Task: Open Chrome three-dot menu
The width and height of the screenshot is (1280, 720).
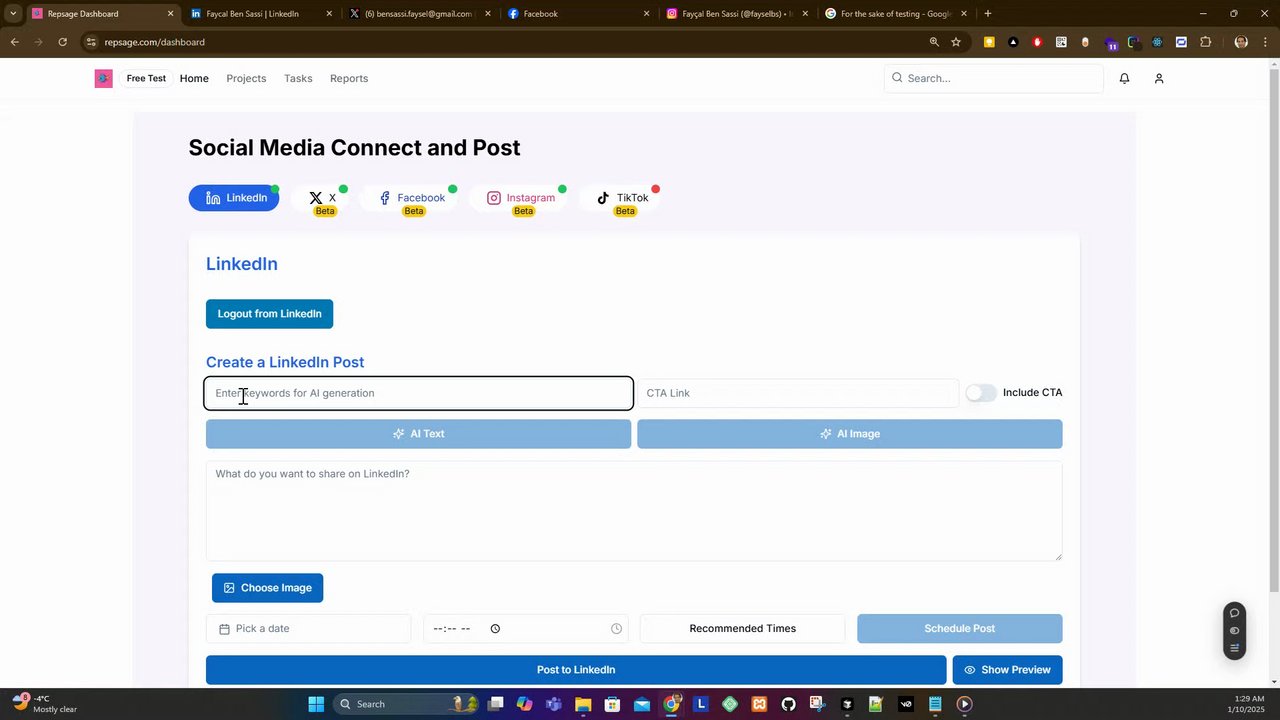Action: pos(1265,42)
